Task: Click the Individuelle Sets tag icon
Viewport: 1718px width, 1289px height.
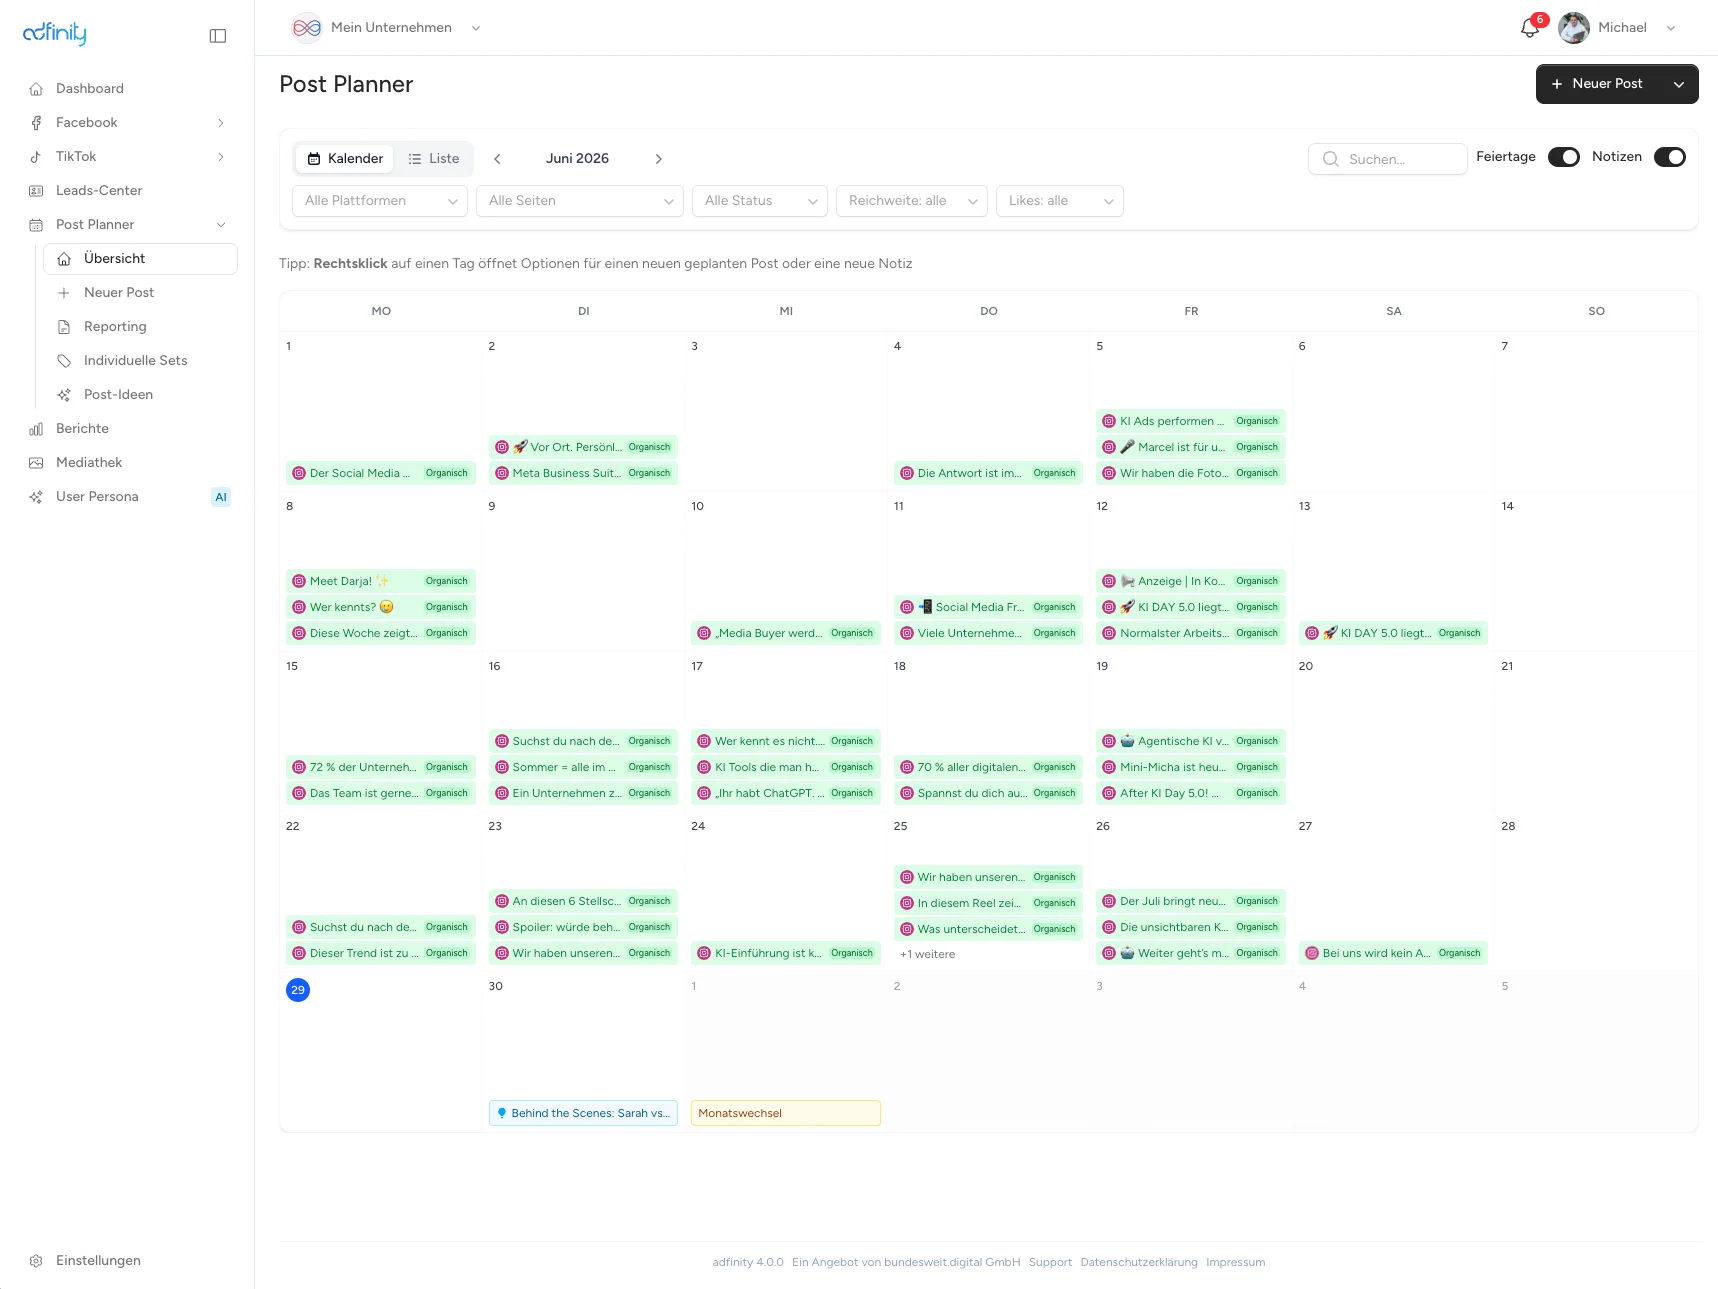Action: [64, 361]
